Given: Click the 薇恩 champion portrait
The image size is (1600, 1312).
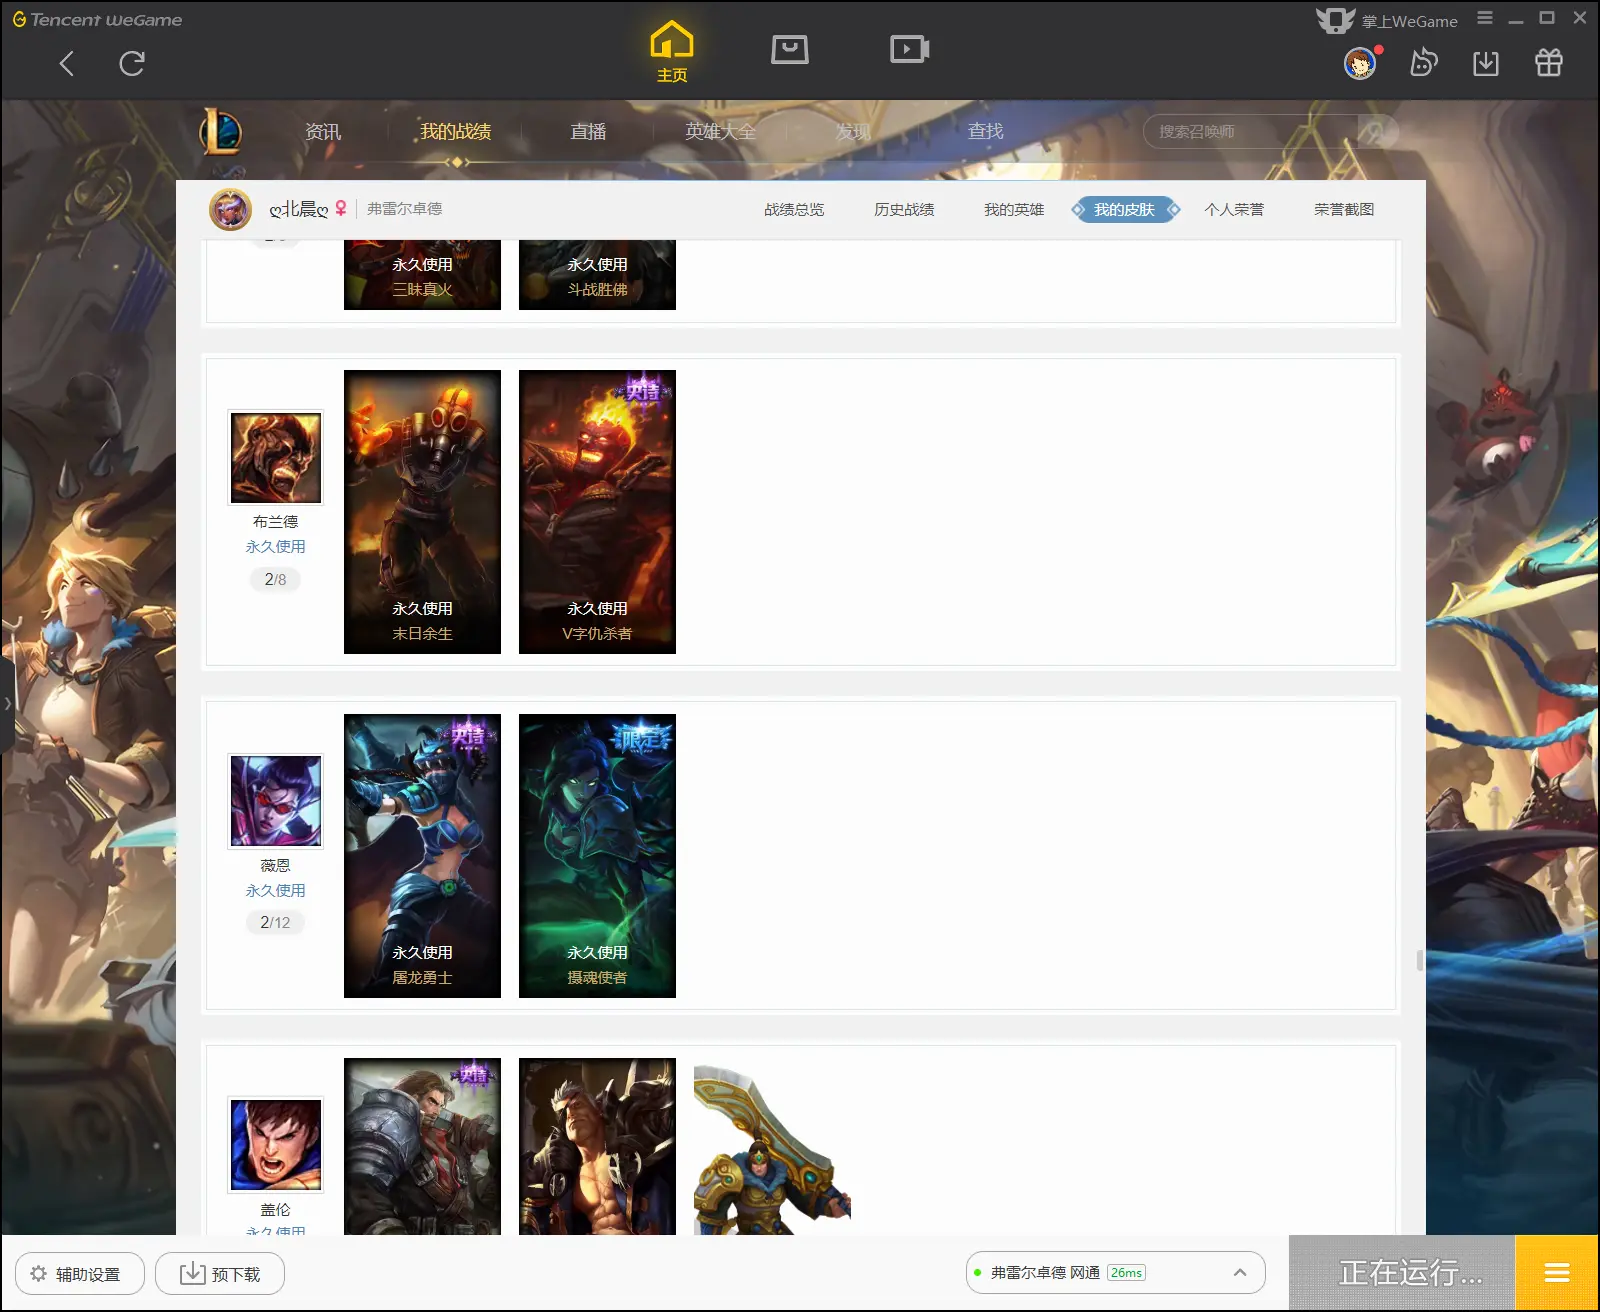Looking at the screenshot, I should point(276,801).
